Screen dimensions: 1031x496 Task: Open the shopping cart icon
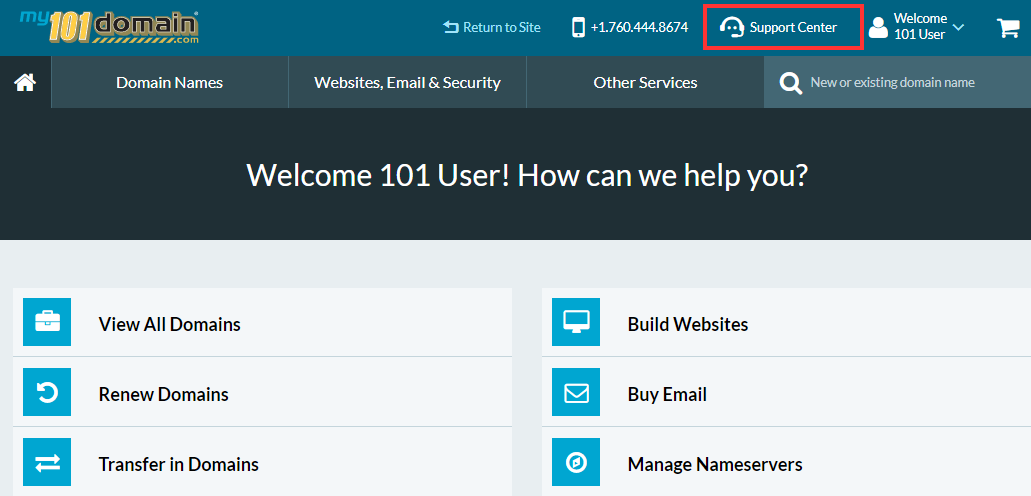[1007, 28]
